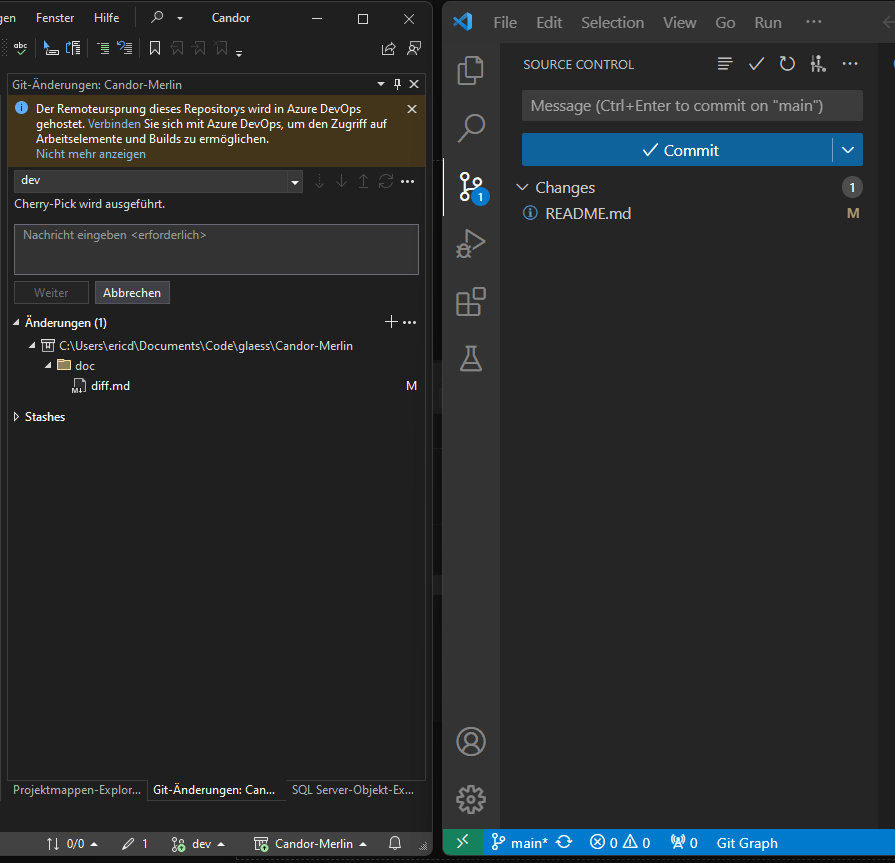Open README.md in the Changes list
The image size is (895, 863).
click(x=588, y=213)
